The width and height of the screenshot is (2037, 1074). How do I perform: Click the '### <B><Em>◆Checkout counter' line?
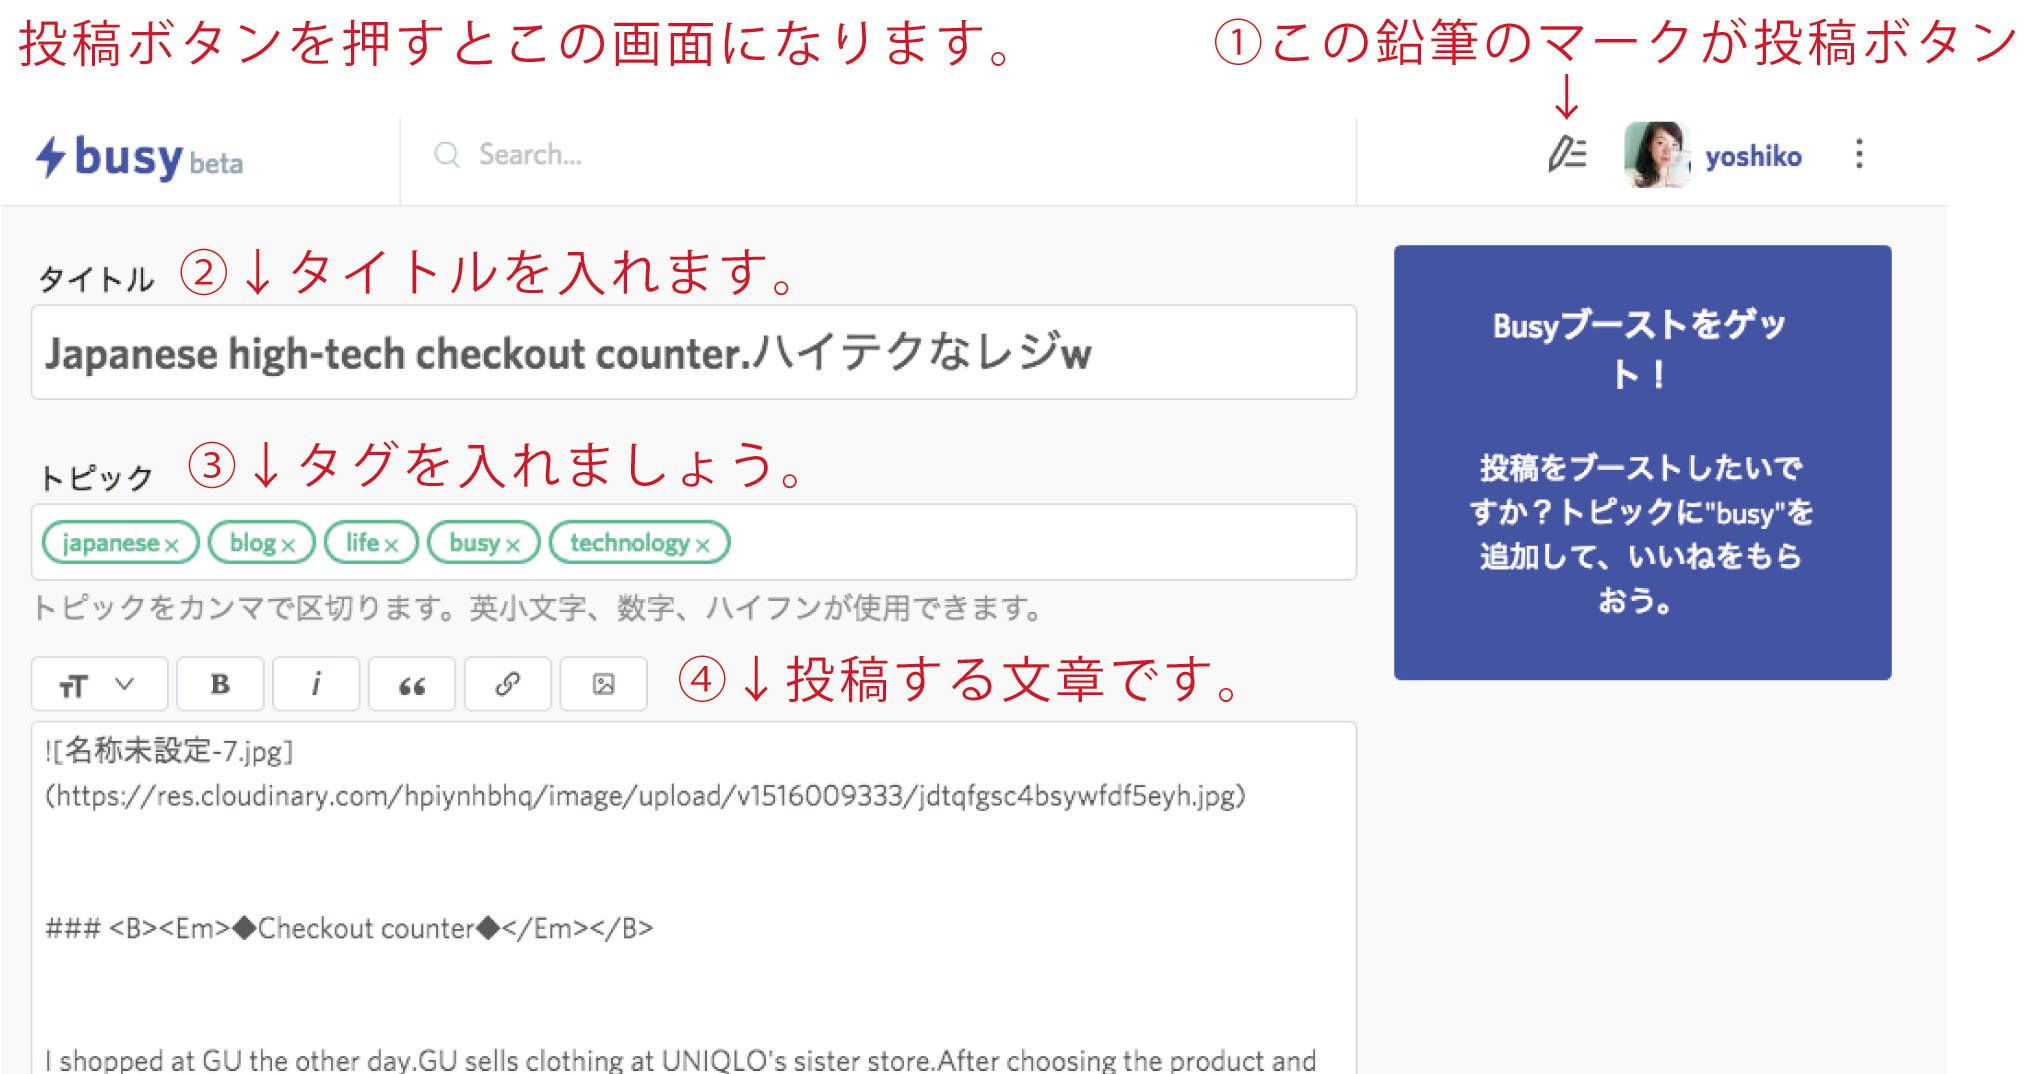point(349,928)
